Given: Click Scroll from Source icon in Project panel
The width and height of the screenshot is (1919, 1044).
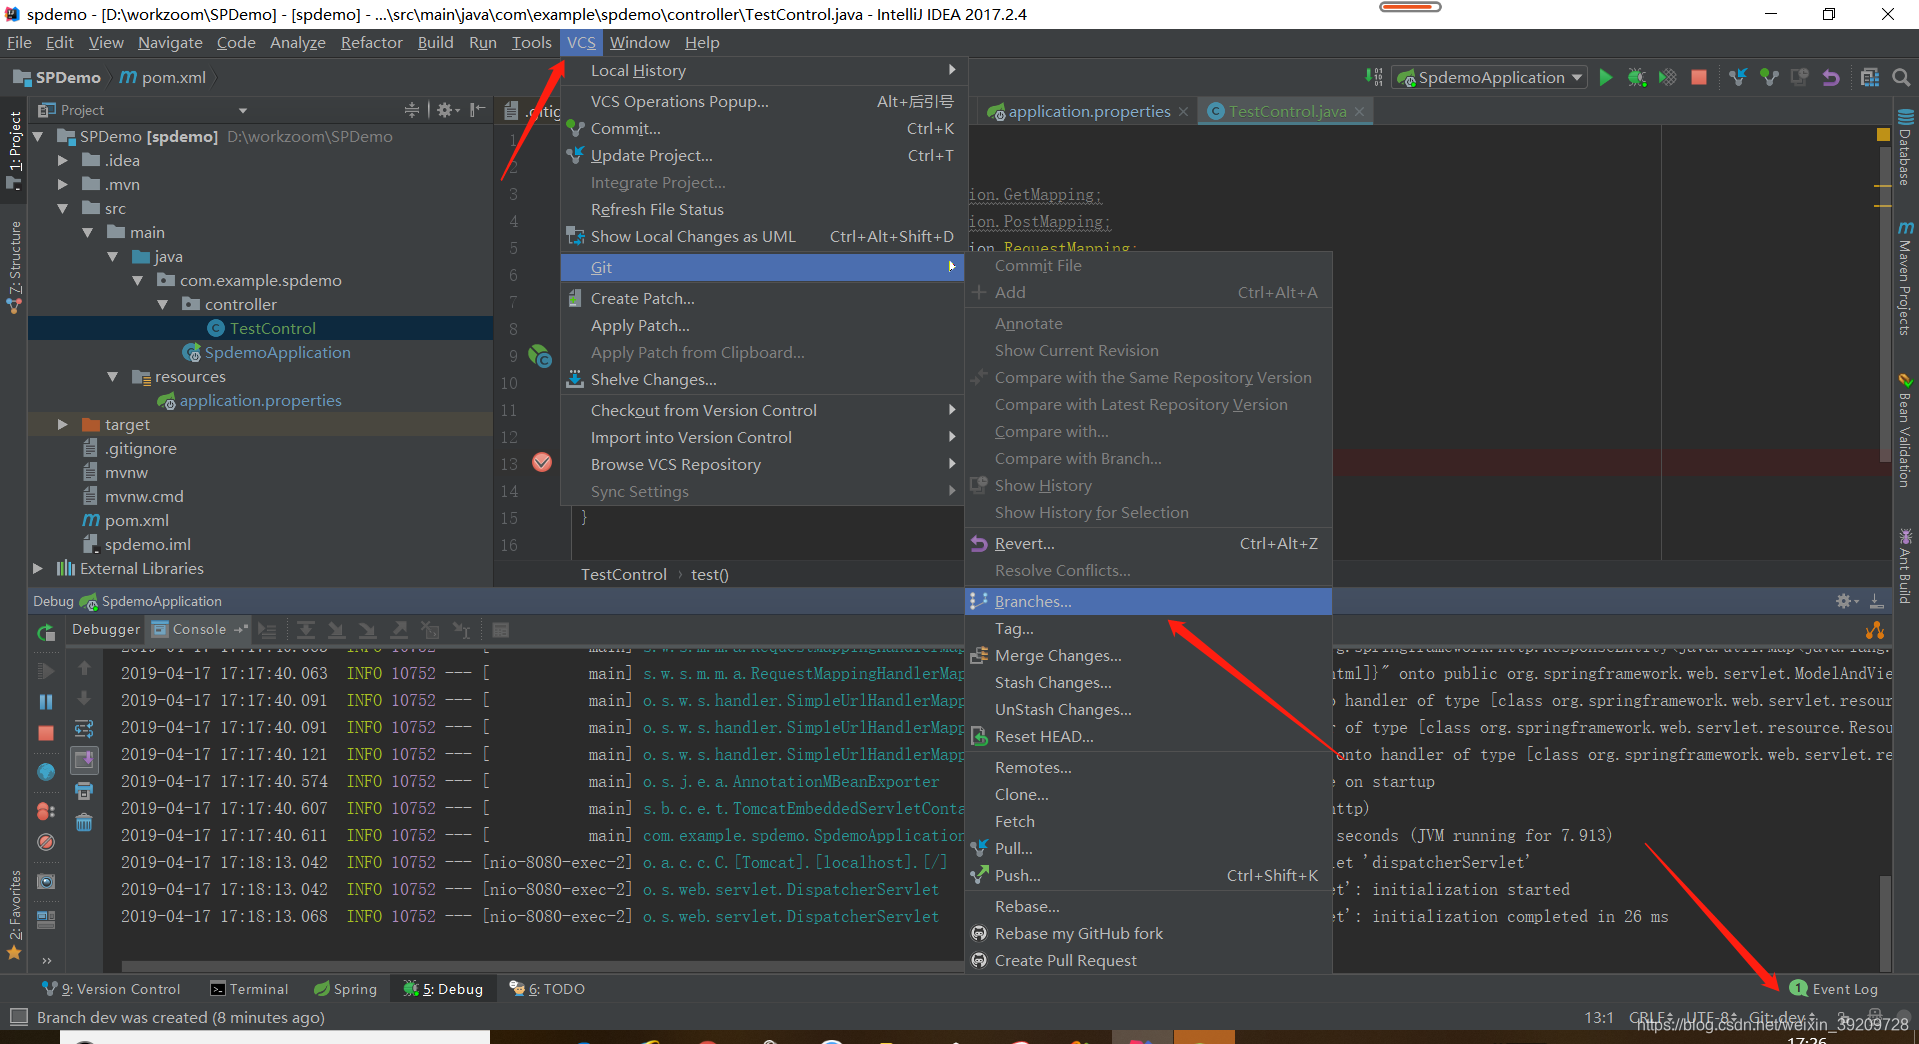Looking at the screenshot, I should [x=412, y=110].
